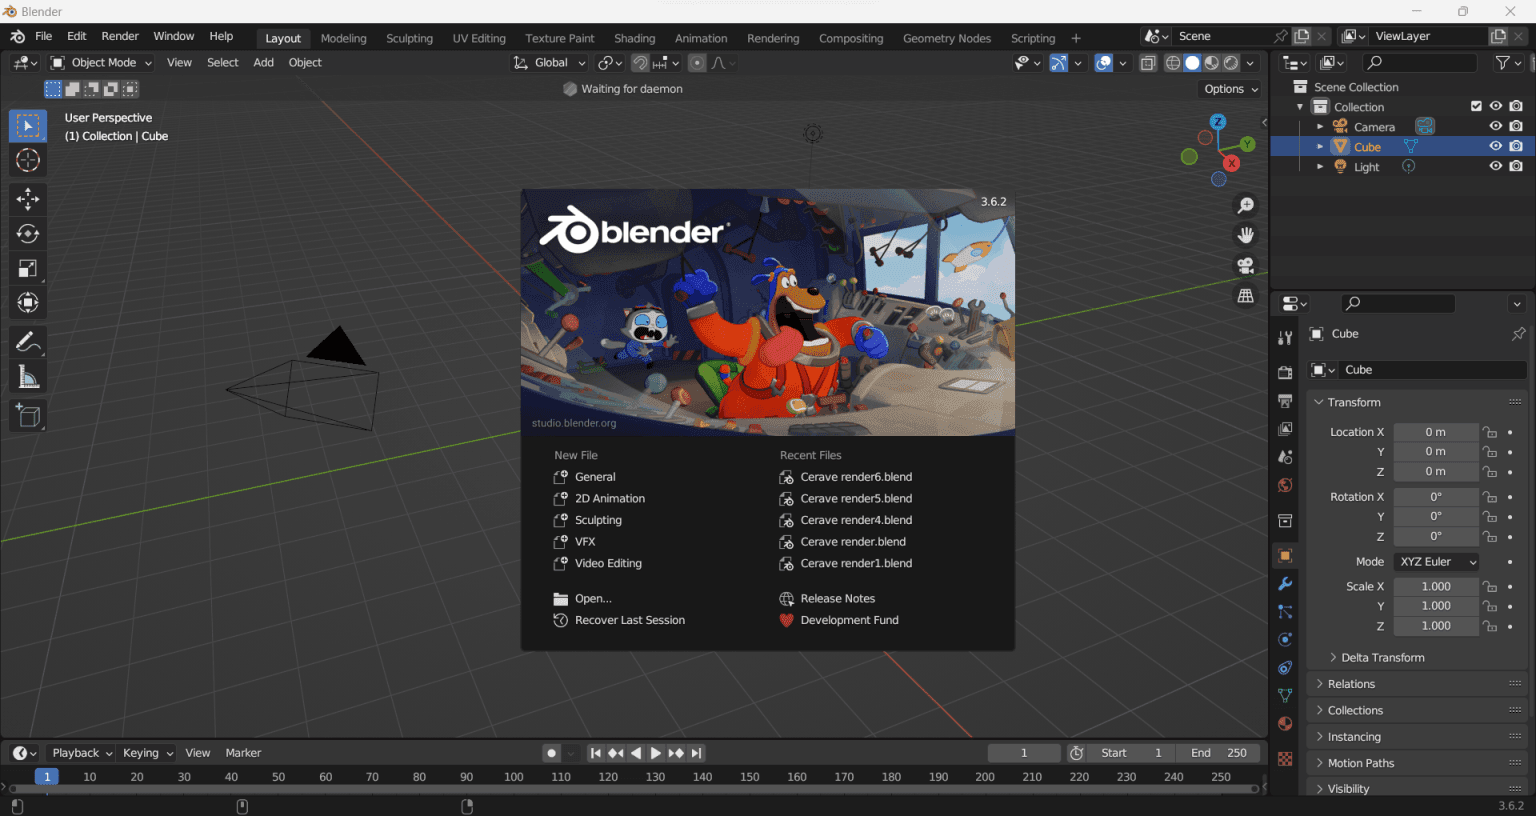Open the Object Mode dropdown
Viewport: 1536px width, 816px height.
100,62
